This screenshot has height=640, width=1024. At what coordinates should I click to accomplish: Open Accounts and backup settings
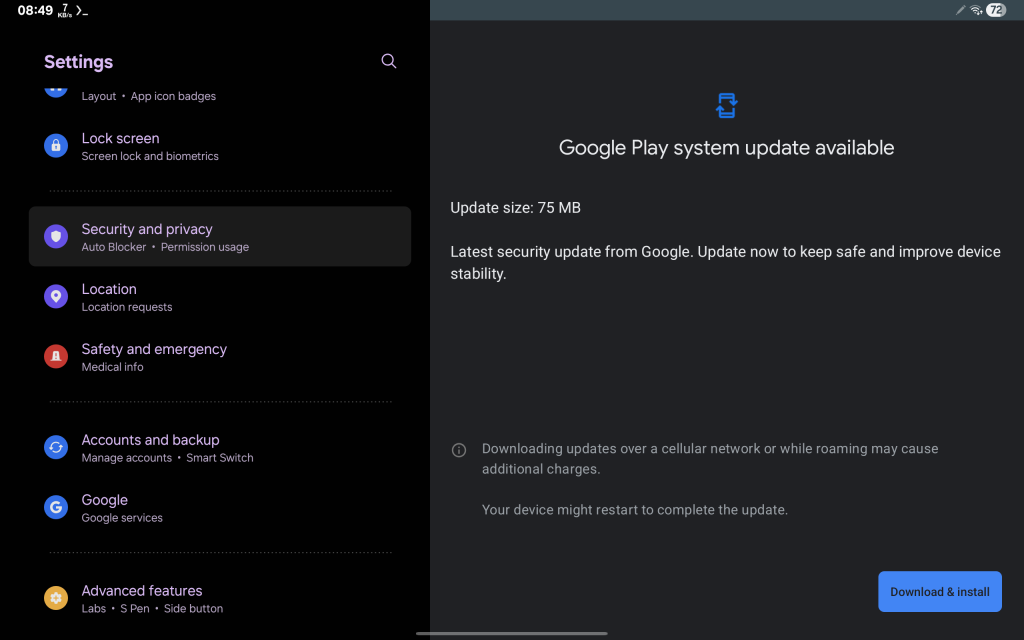pos(219,447)
